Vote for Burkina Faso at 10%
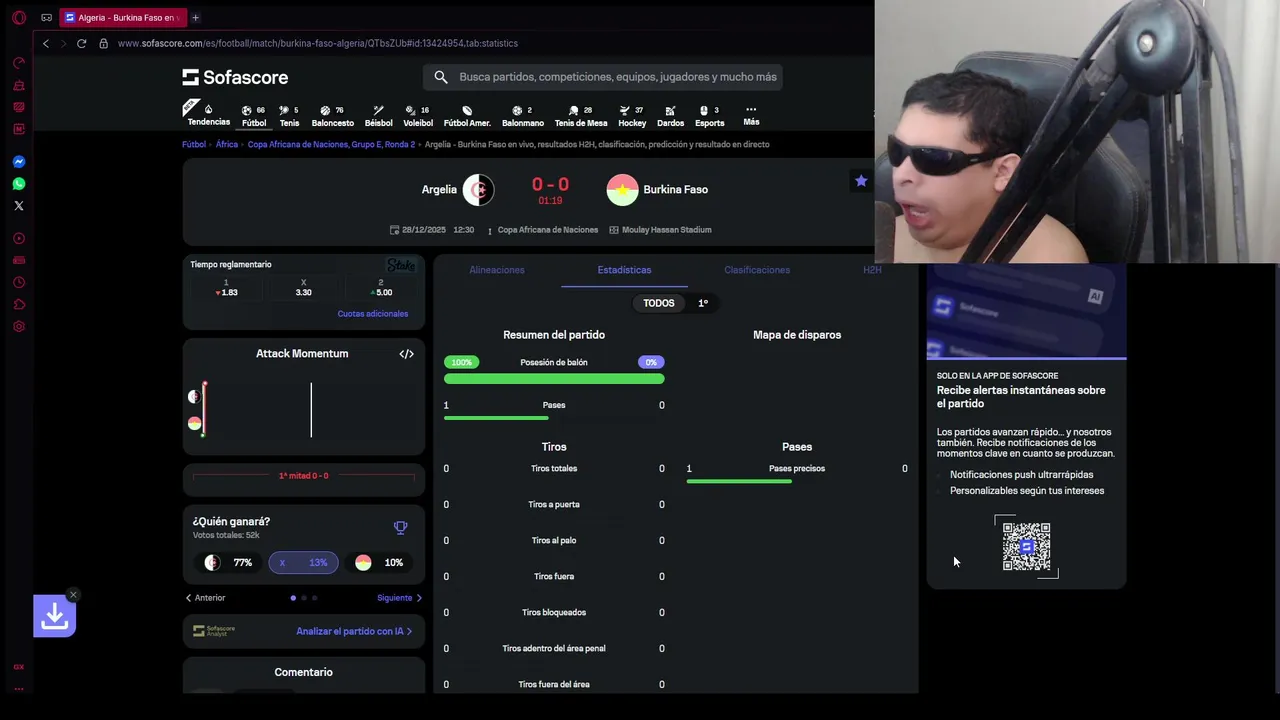This screenshot has width=1280, height=720. point(379,563)
